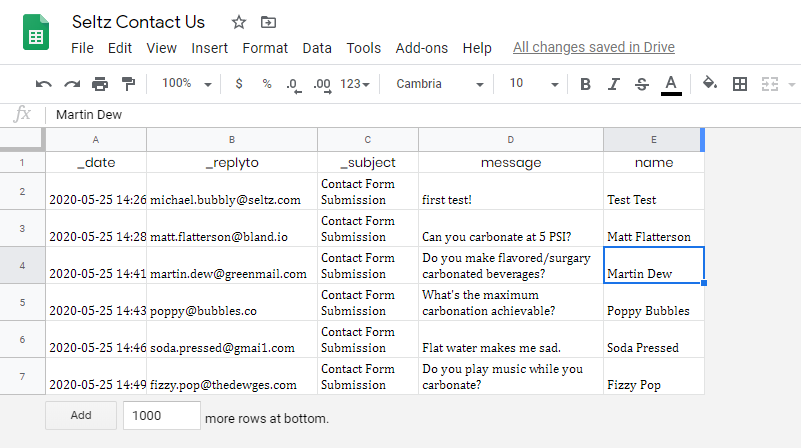This screenshot has width=801, height=448.
Task: Open the zoom 100% dropdown
Action: click(x=186, y=84)
